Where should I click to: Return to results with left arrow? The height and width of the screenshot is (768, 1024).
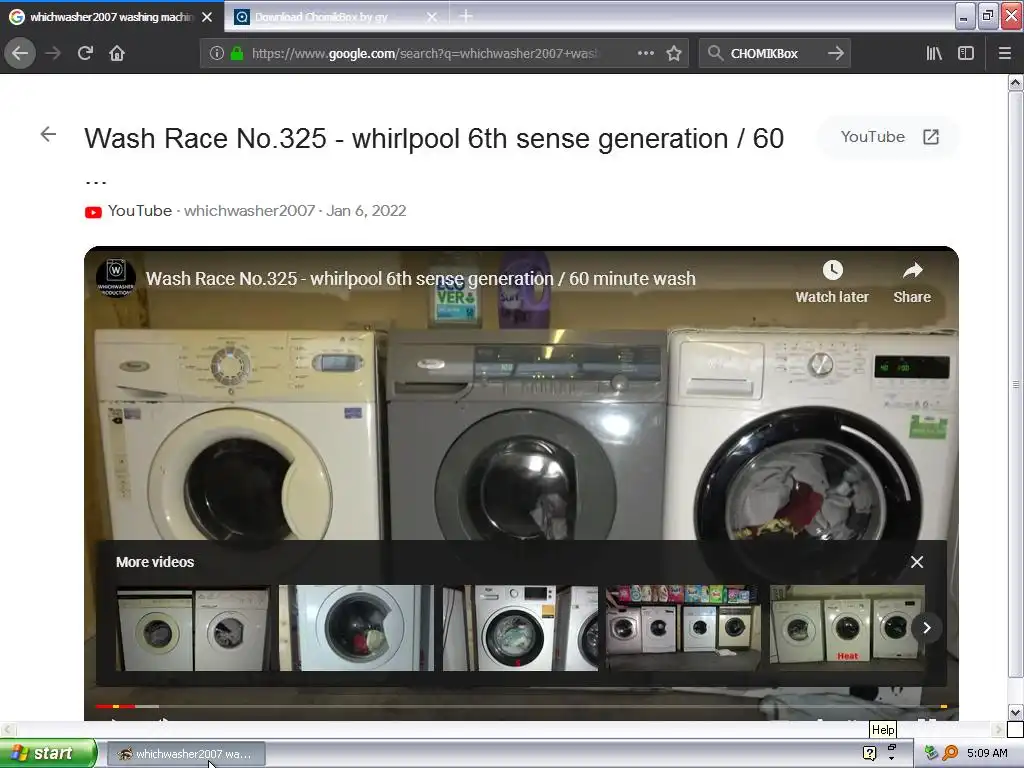pos(48,135)
